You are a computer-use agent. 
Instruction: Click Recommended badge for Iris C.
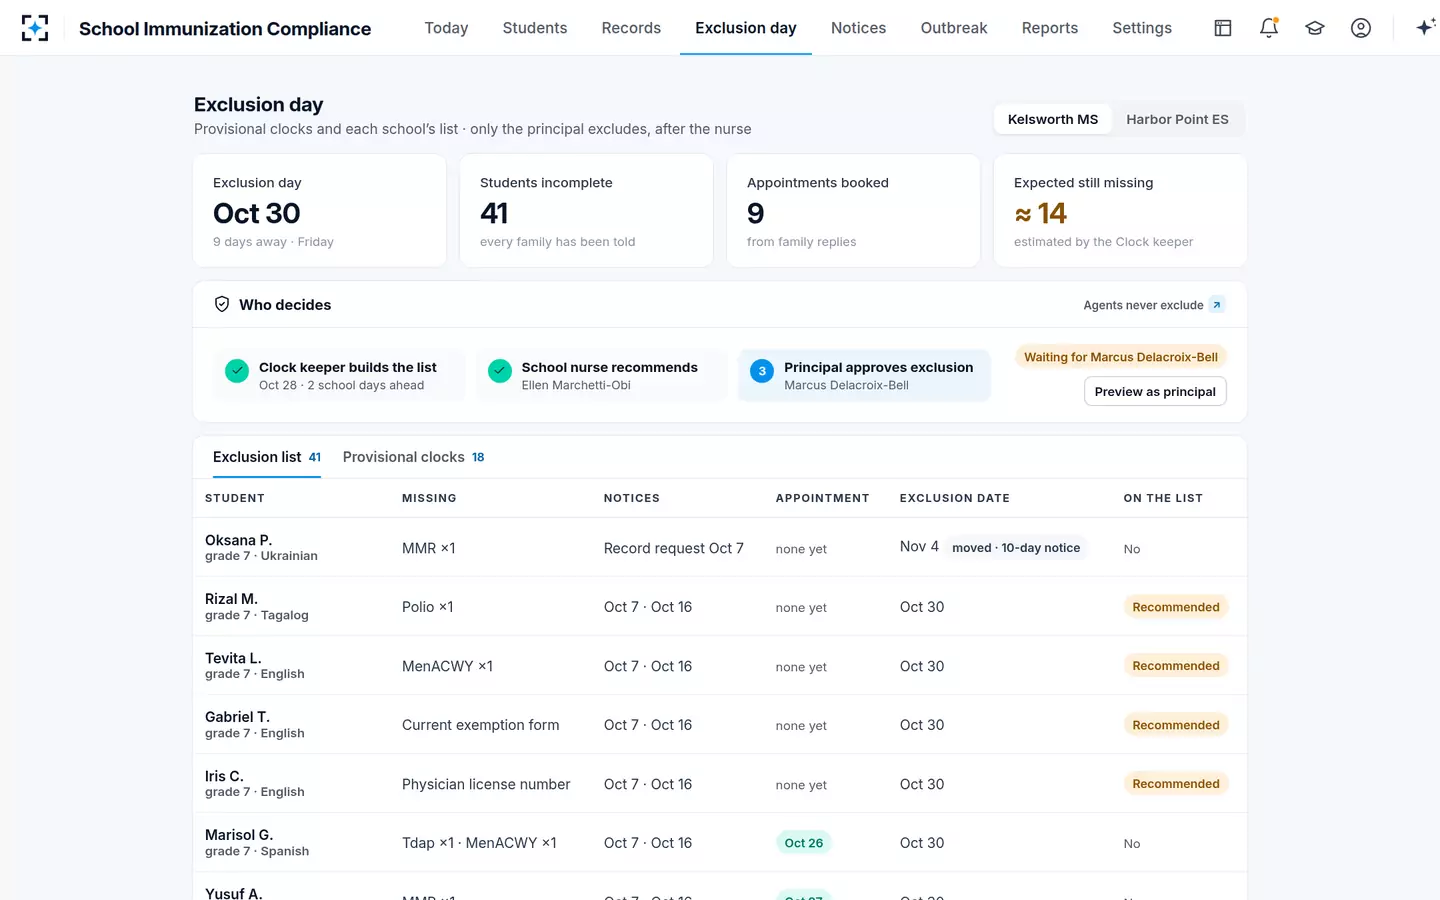click(1176, 784)
